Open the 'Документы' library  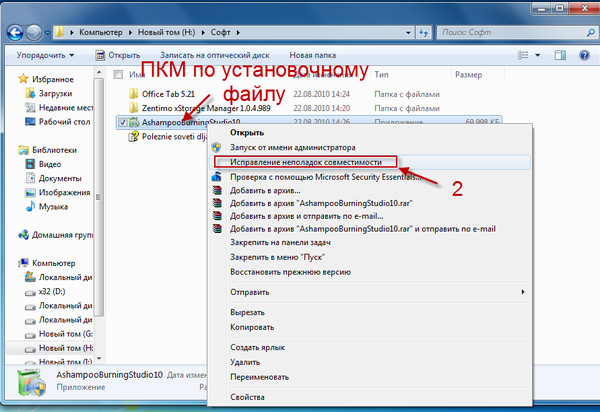point(60,178)
